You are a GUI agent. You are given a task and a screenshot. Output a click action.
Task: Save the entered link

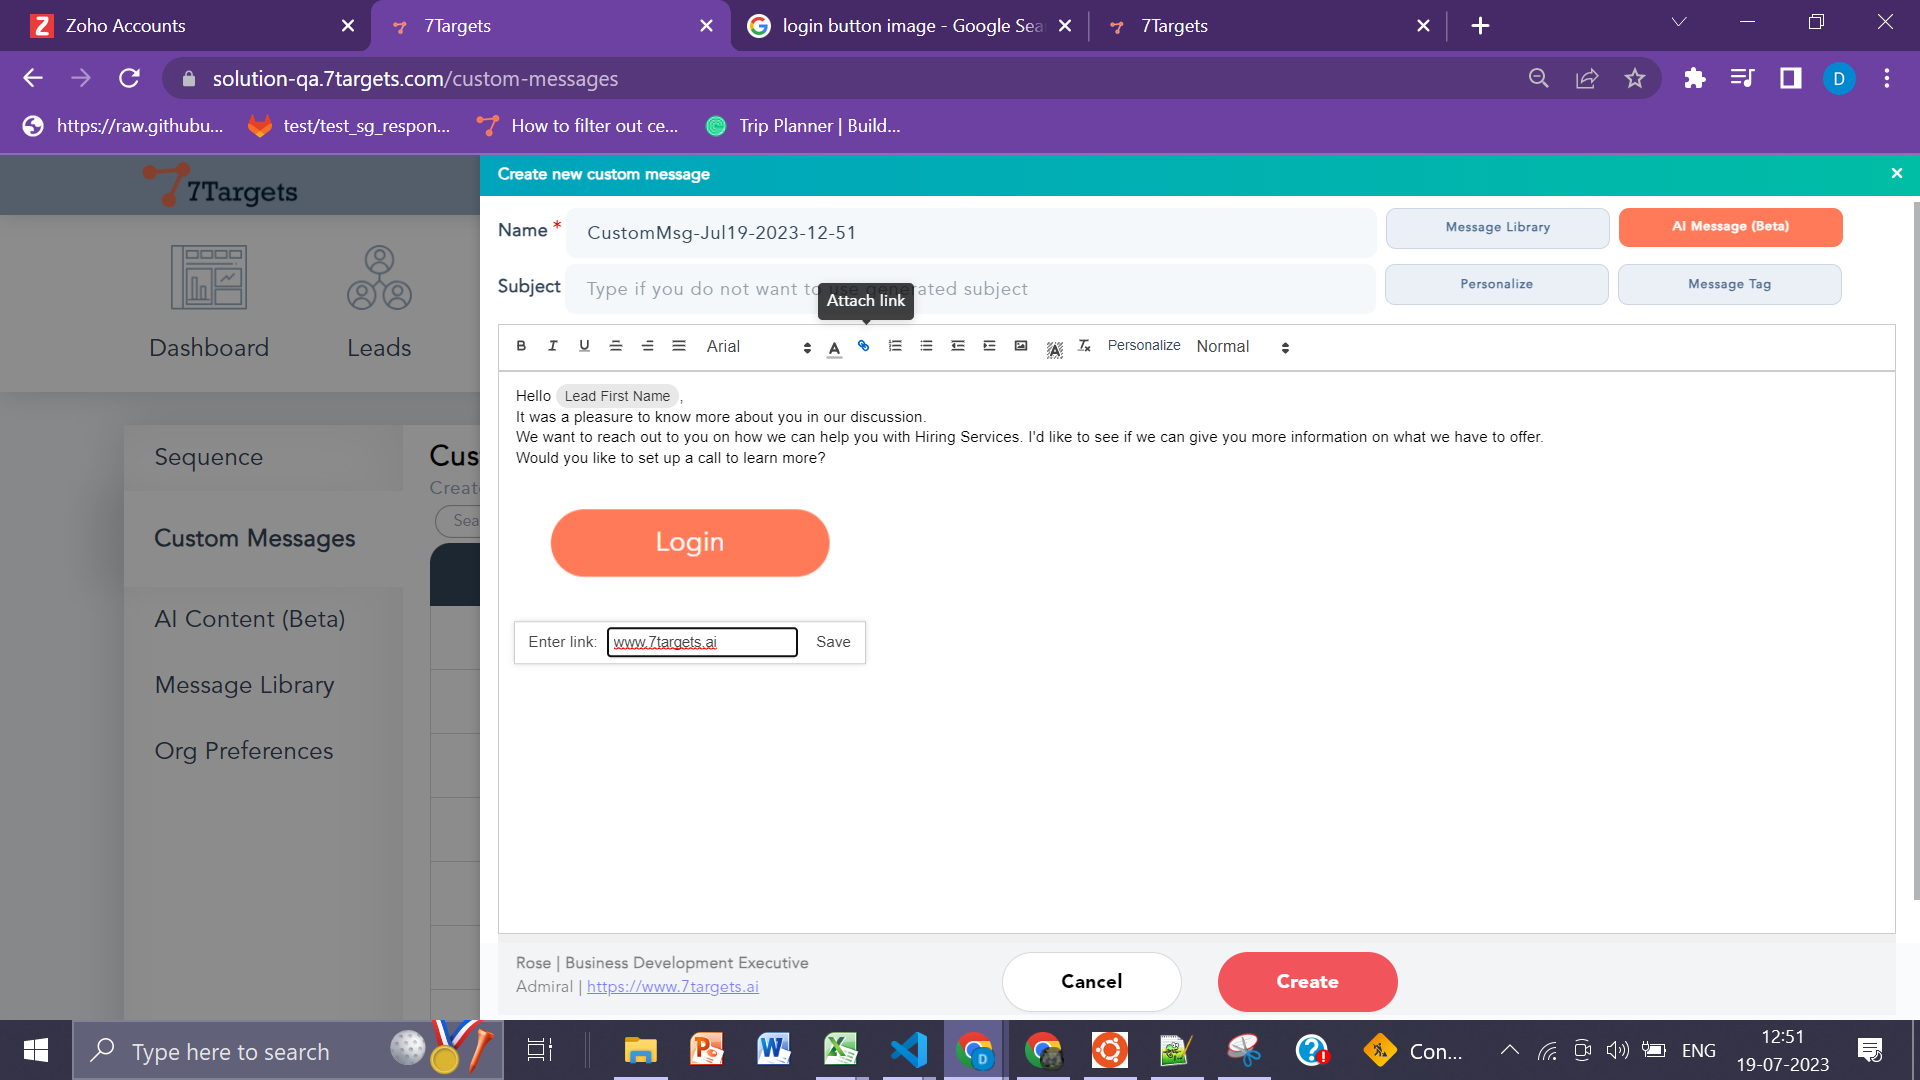coord(833,642)
